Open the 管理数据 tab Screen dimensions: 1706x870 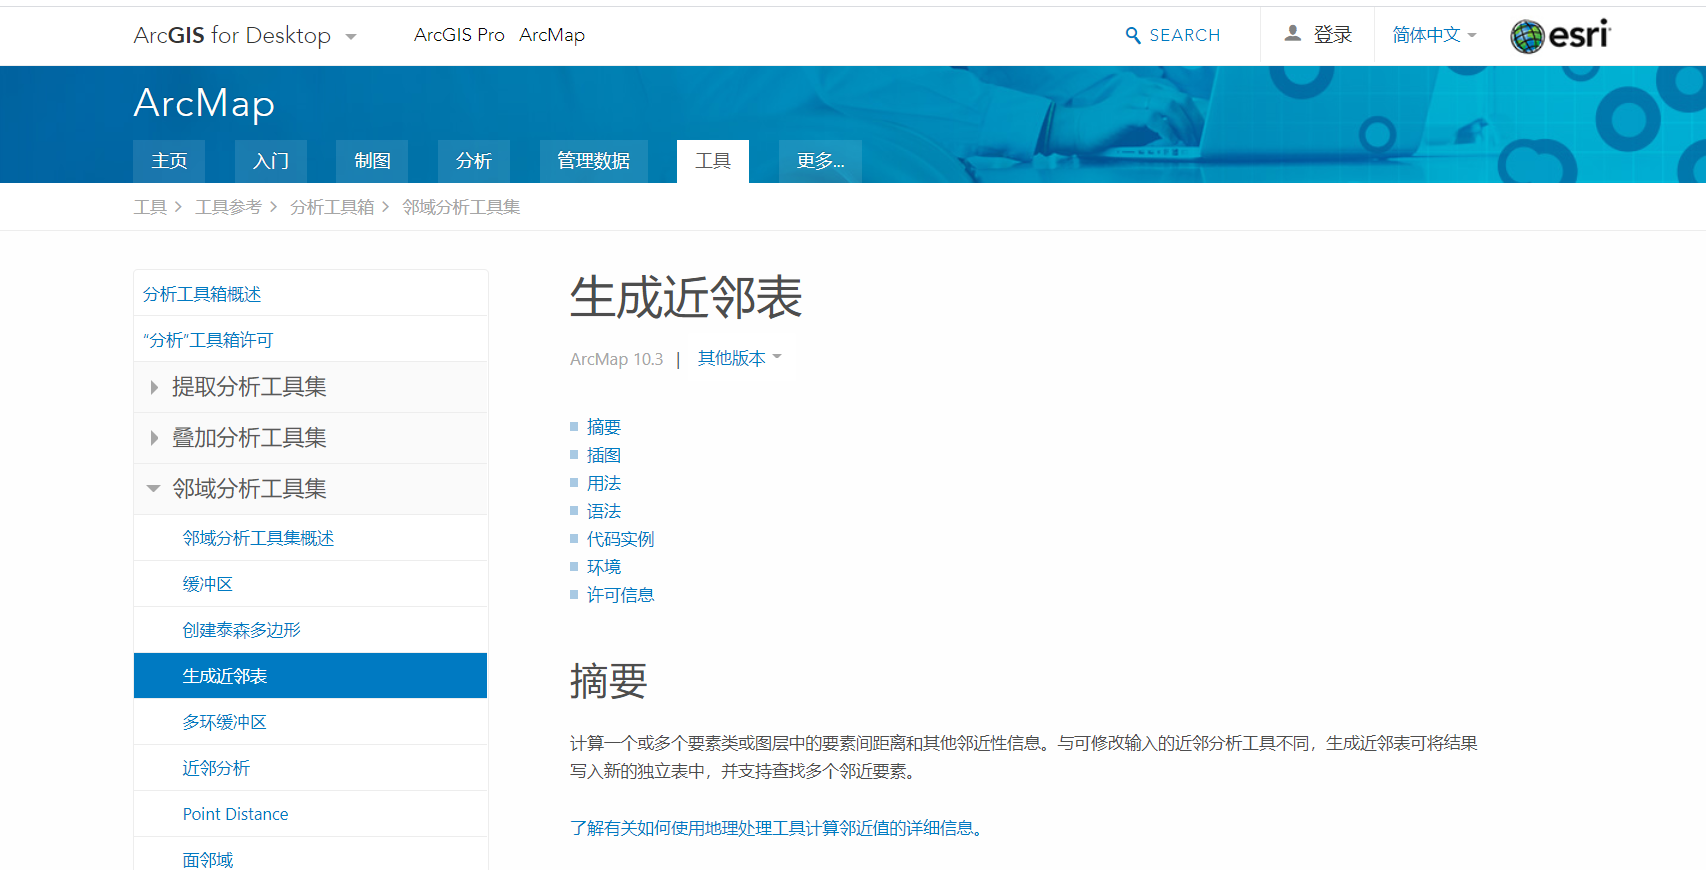click(x=593, y=161)
